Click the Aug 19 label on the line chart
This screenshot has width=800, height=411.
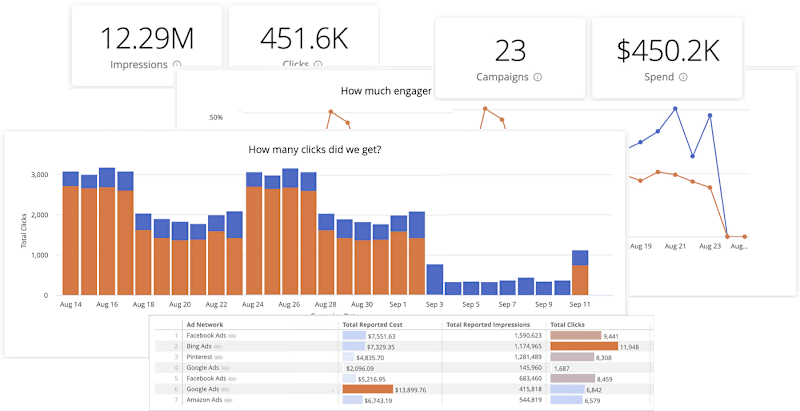click(641, 246)
